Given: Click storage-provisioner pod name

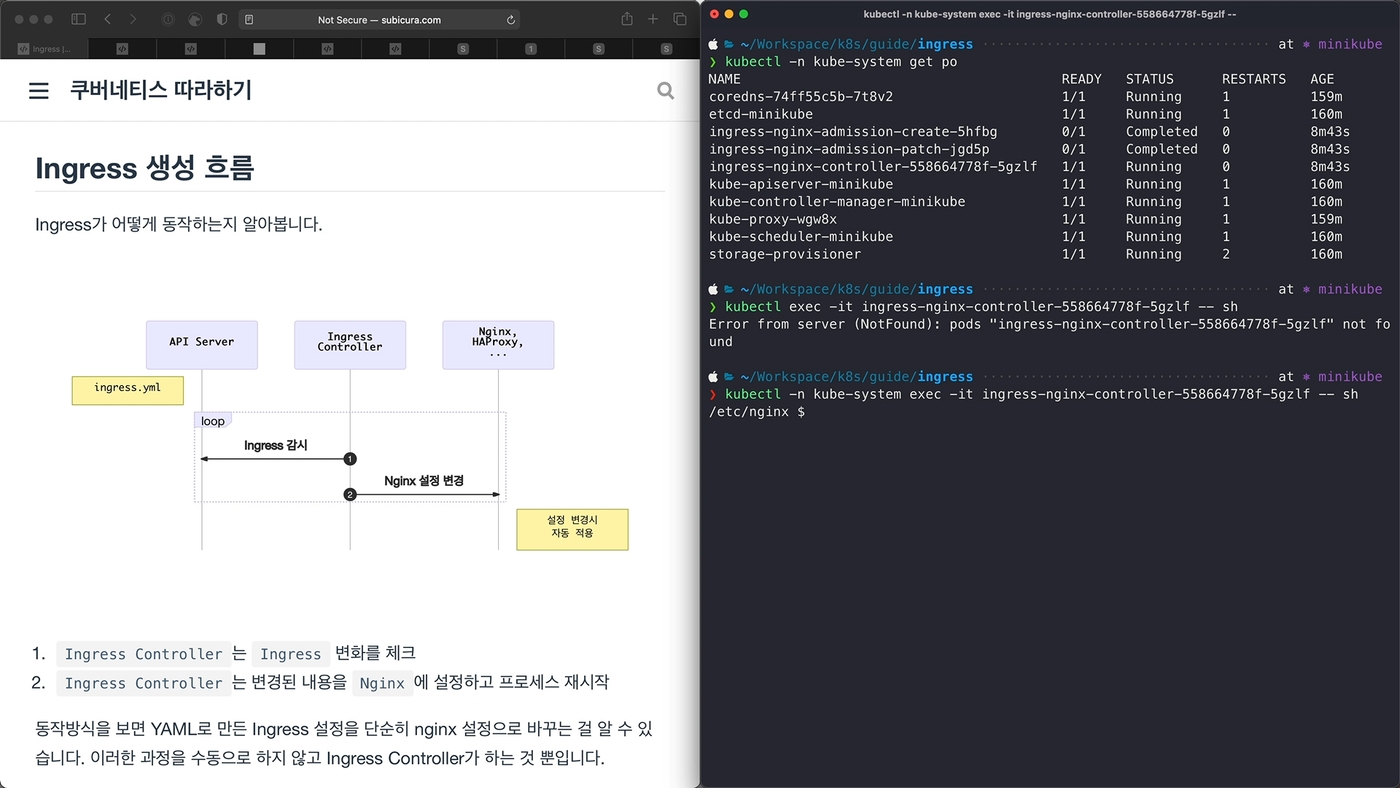Looking at the screenshot, I should coord(785,254).
